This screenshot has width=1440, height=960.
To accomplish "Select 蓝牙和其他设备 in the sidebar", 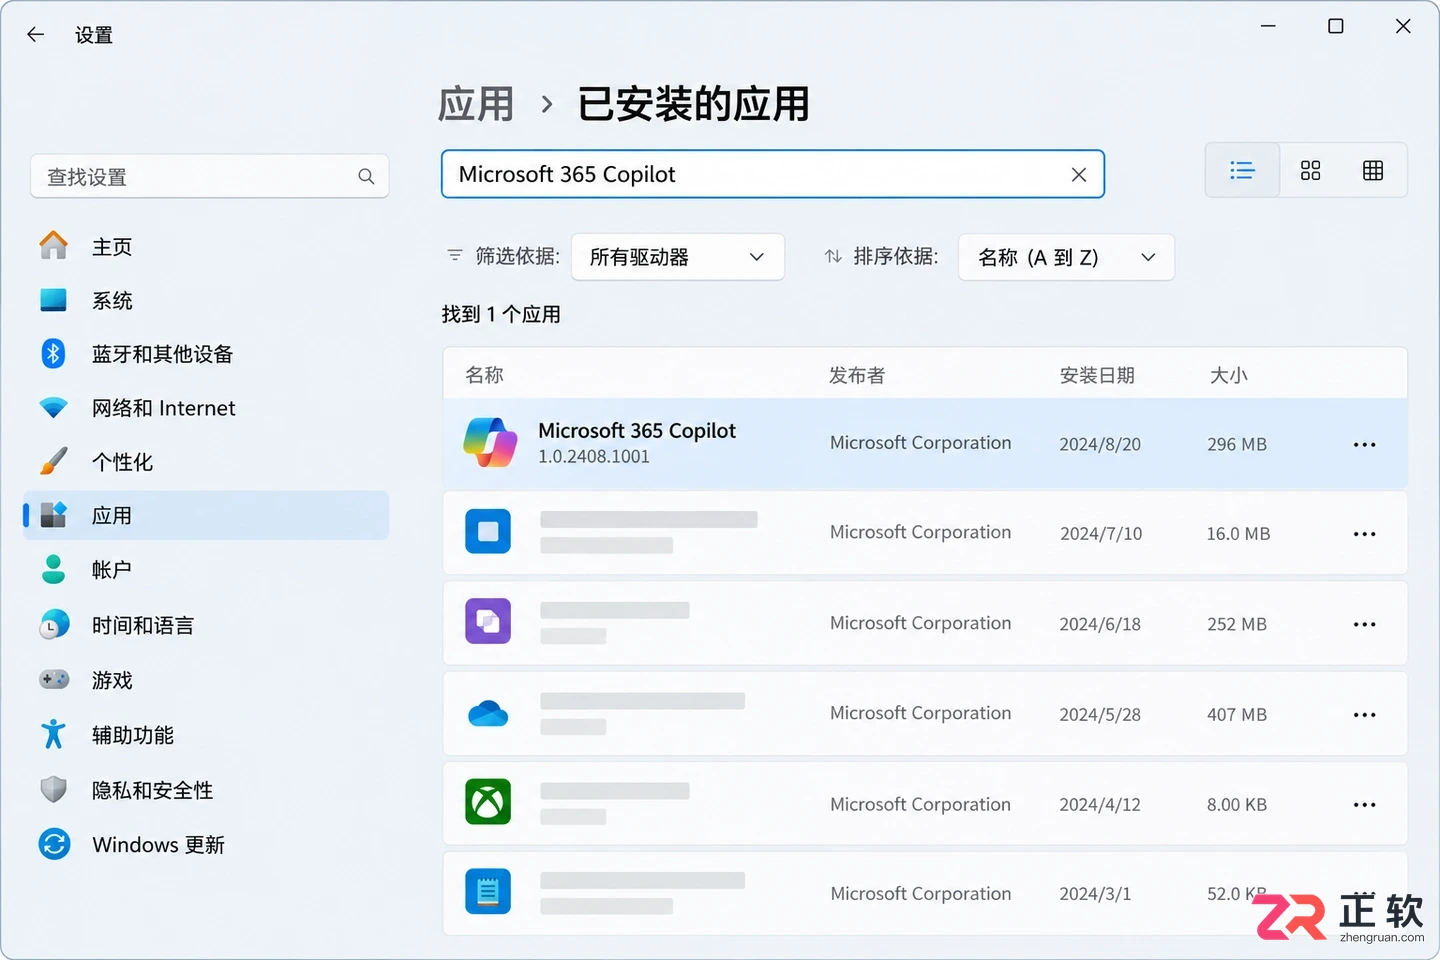I will coord(206,354).
